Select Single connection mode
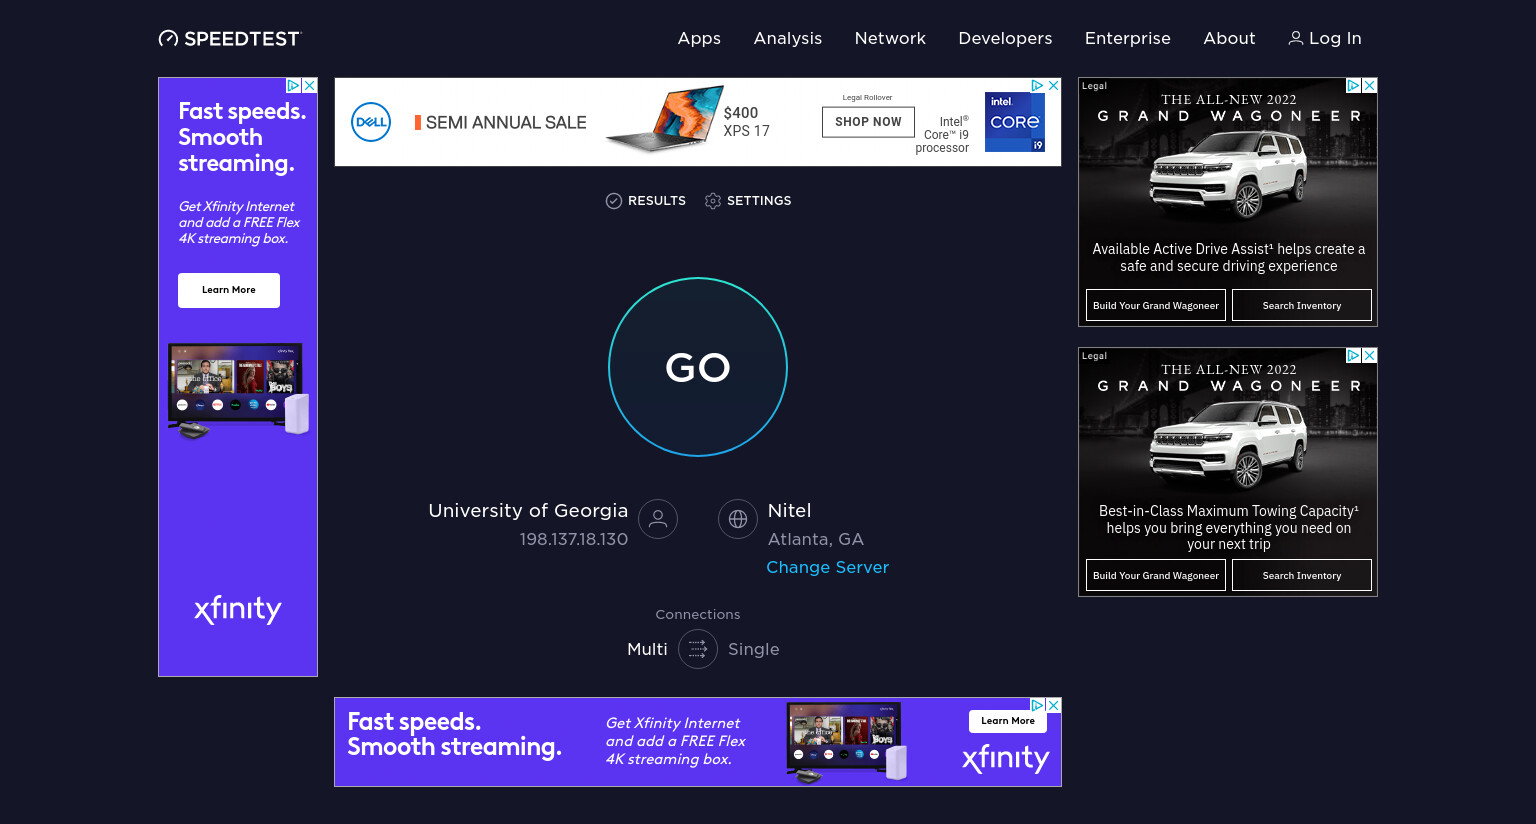The width and height of the screenshot is (1536, 824). click(754, 649)
